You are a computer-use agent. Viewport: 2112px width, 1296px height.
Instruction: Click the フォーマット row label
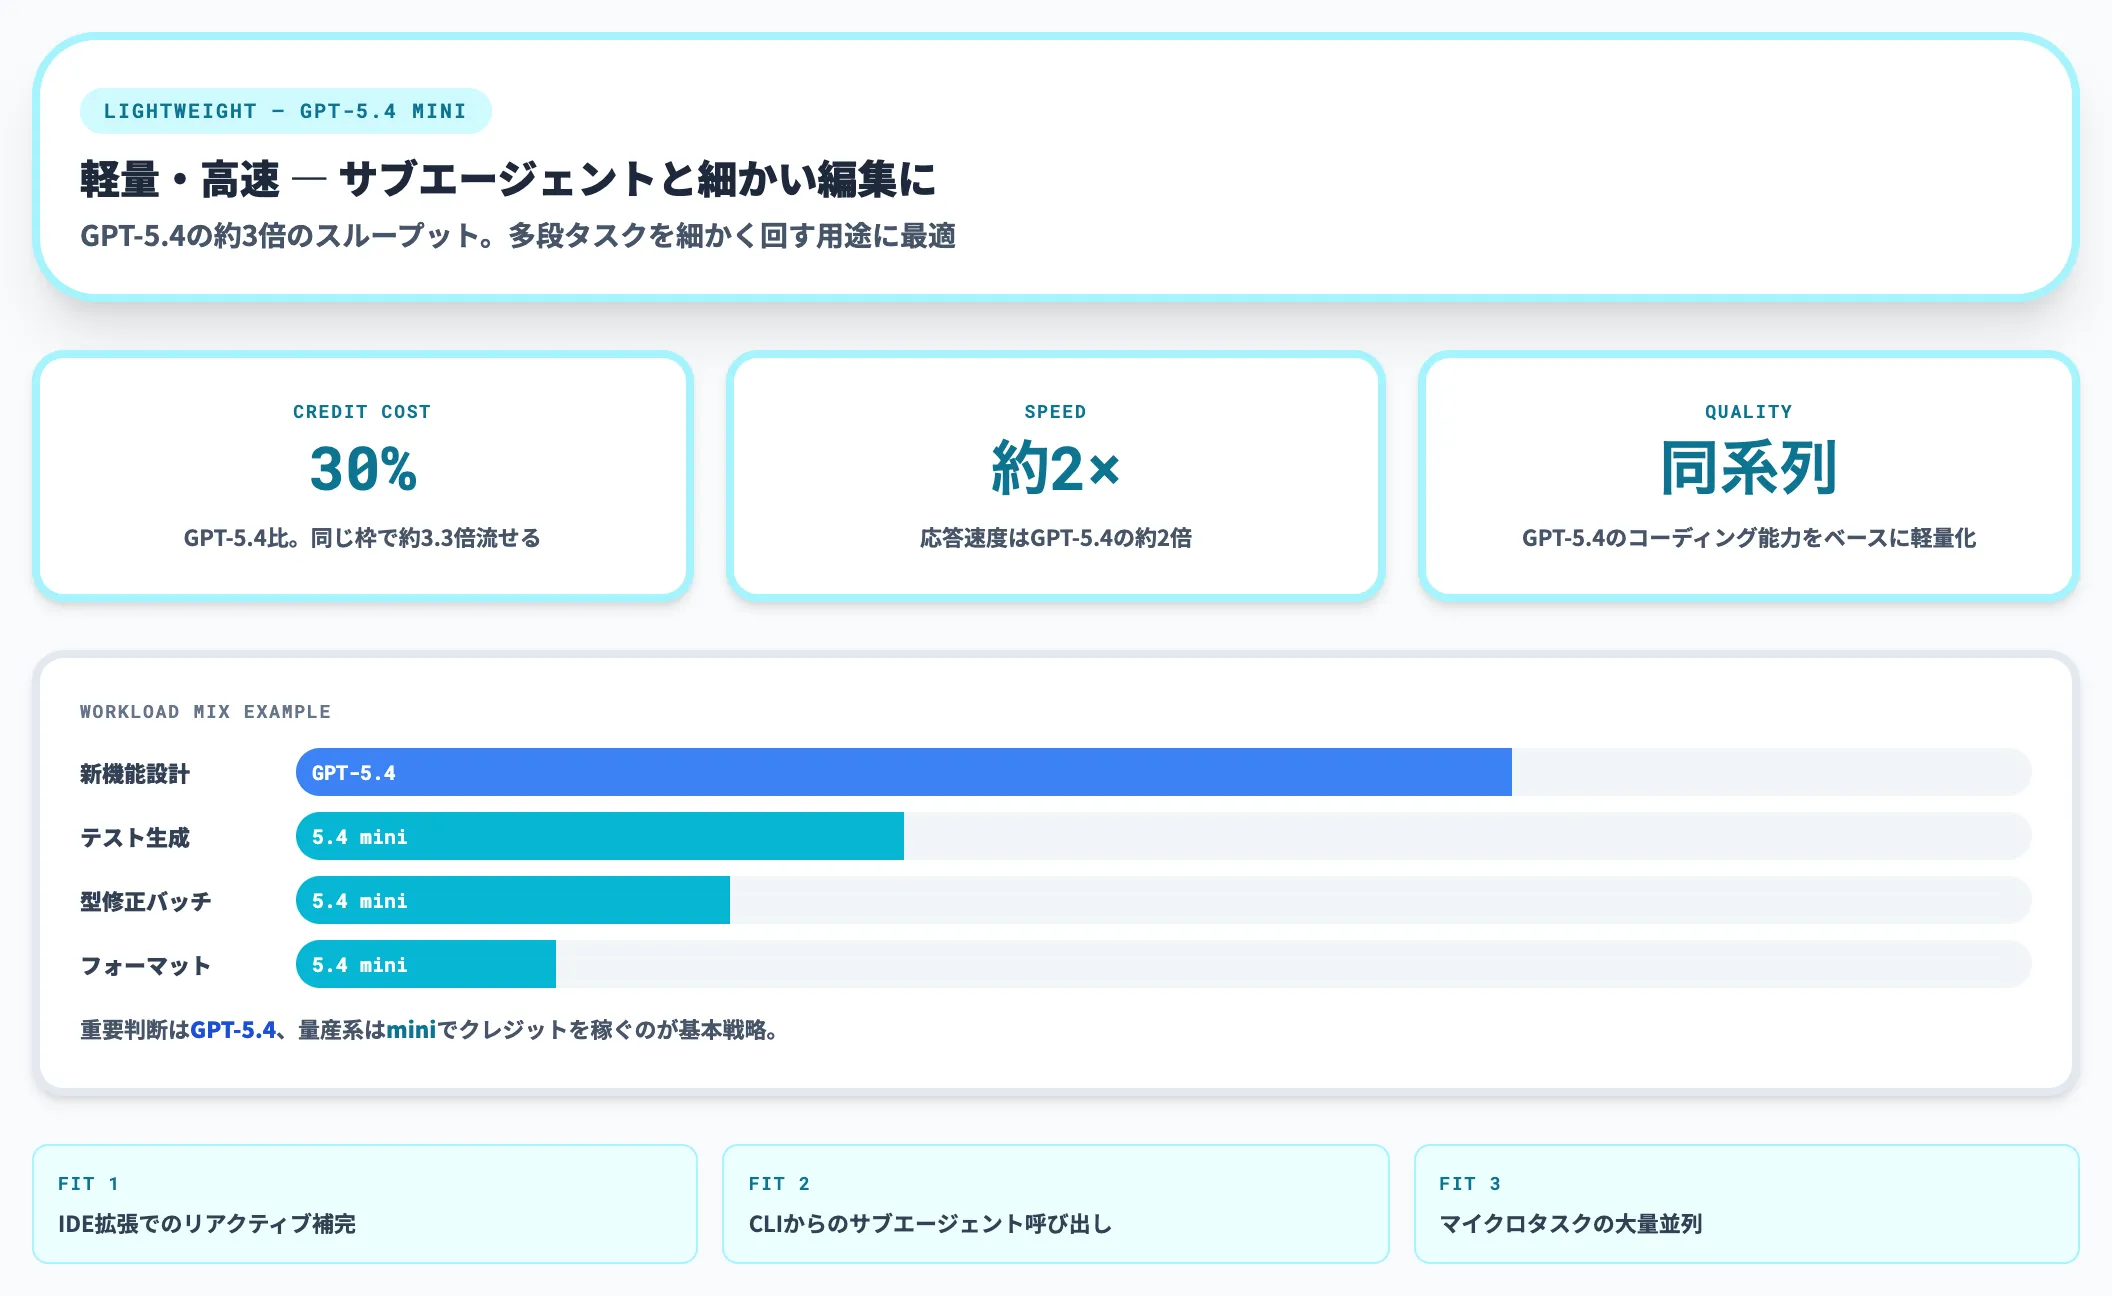coord(145,965)
